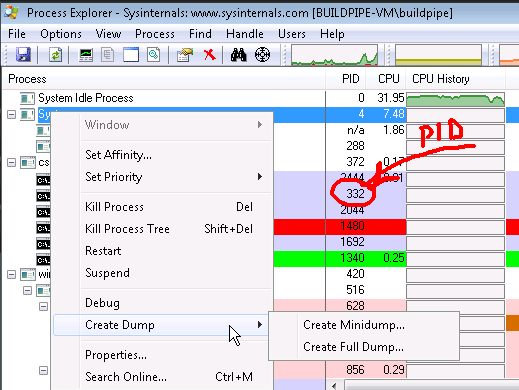Open the Find menu

click(200, 34)
